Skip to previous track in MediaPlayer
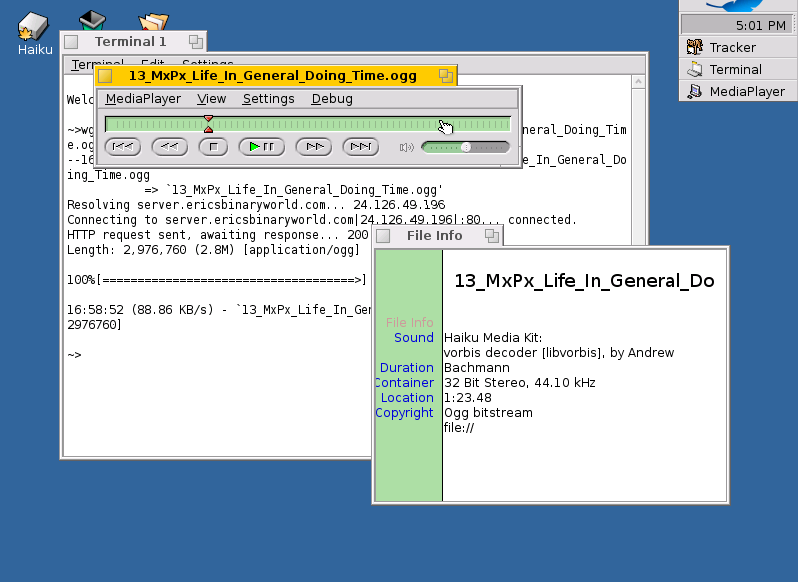The width and height of the screenshot is (798, 582). tap(123, 147)
